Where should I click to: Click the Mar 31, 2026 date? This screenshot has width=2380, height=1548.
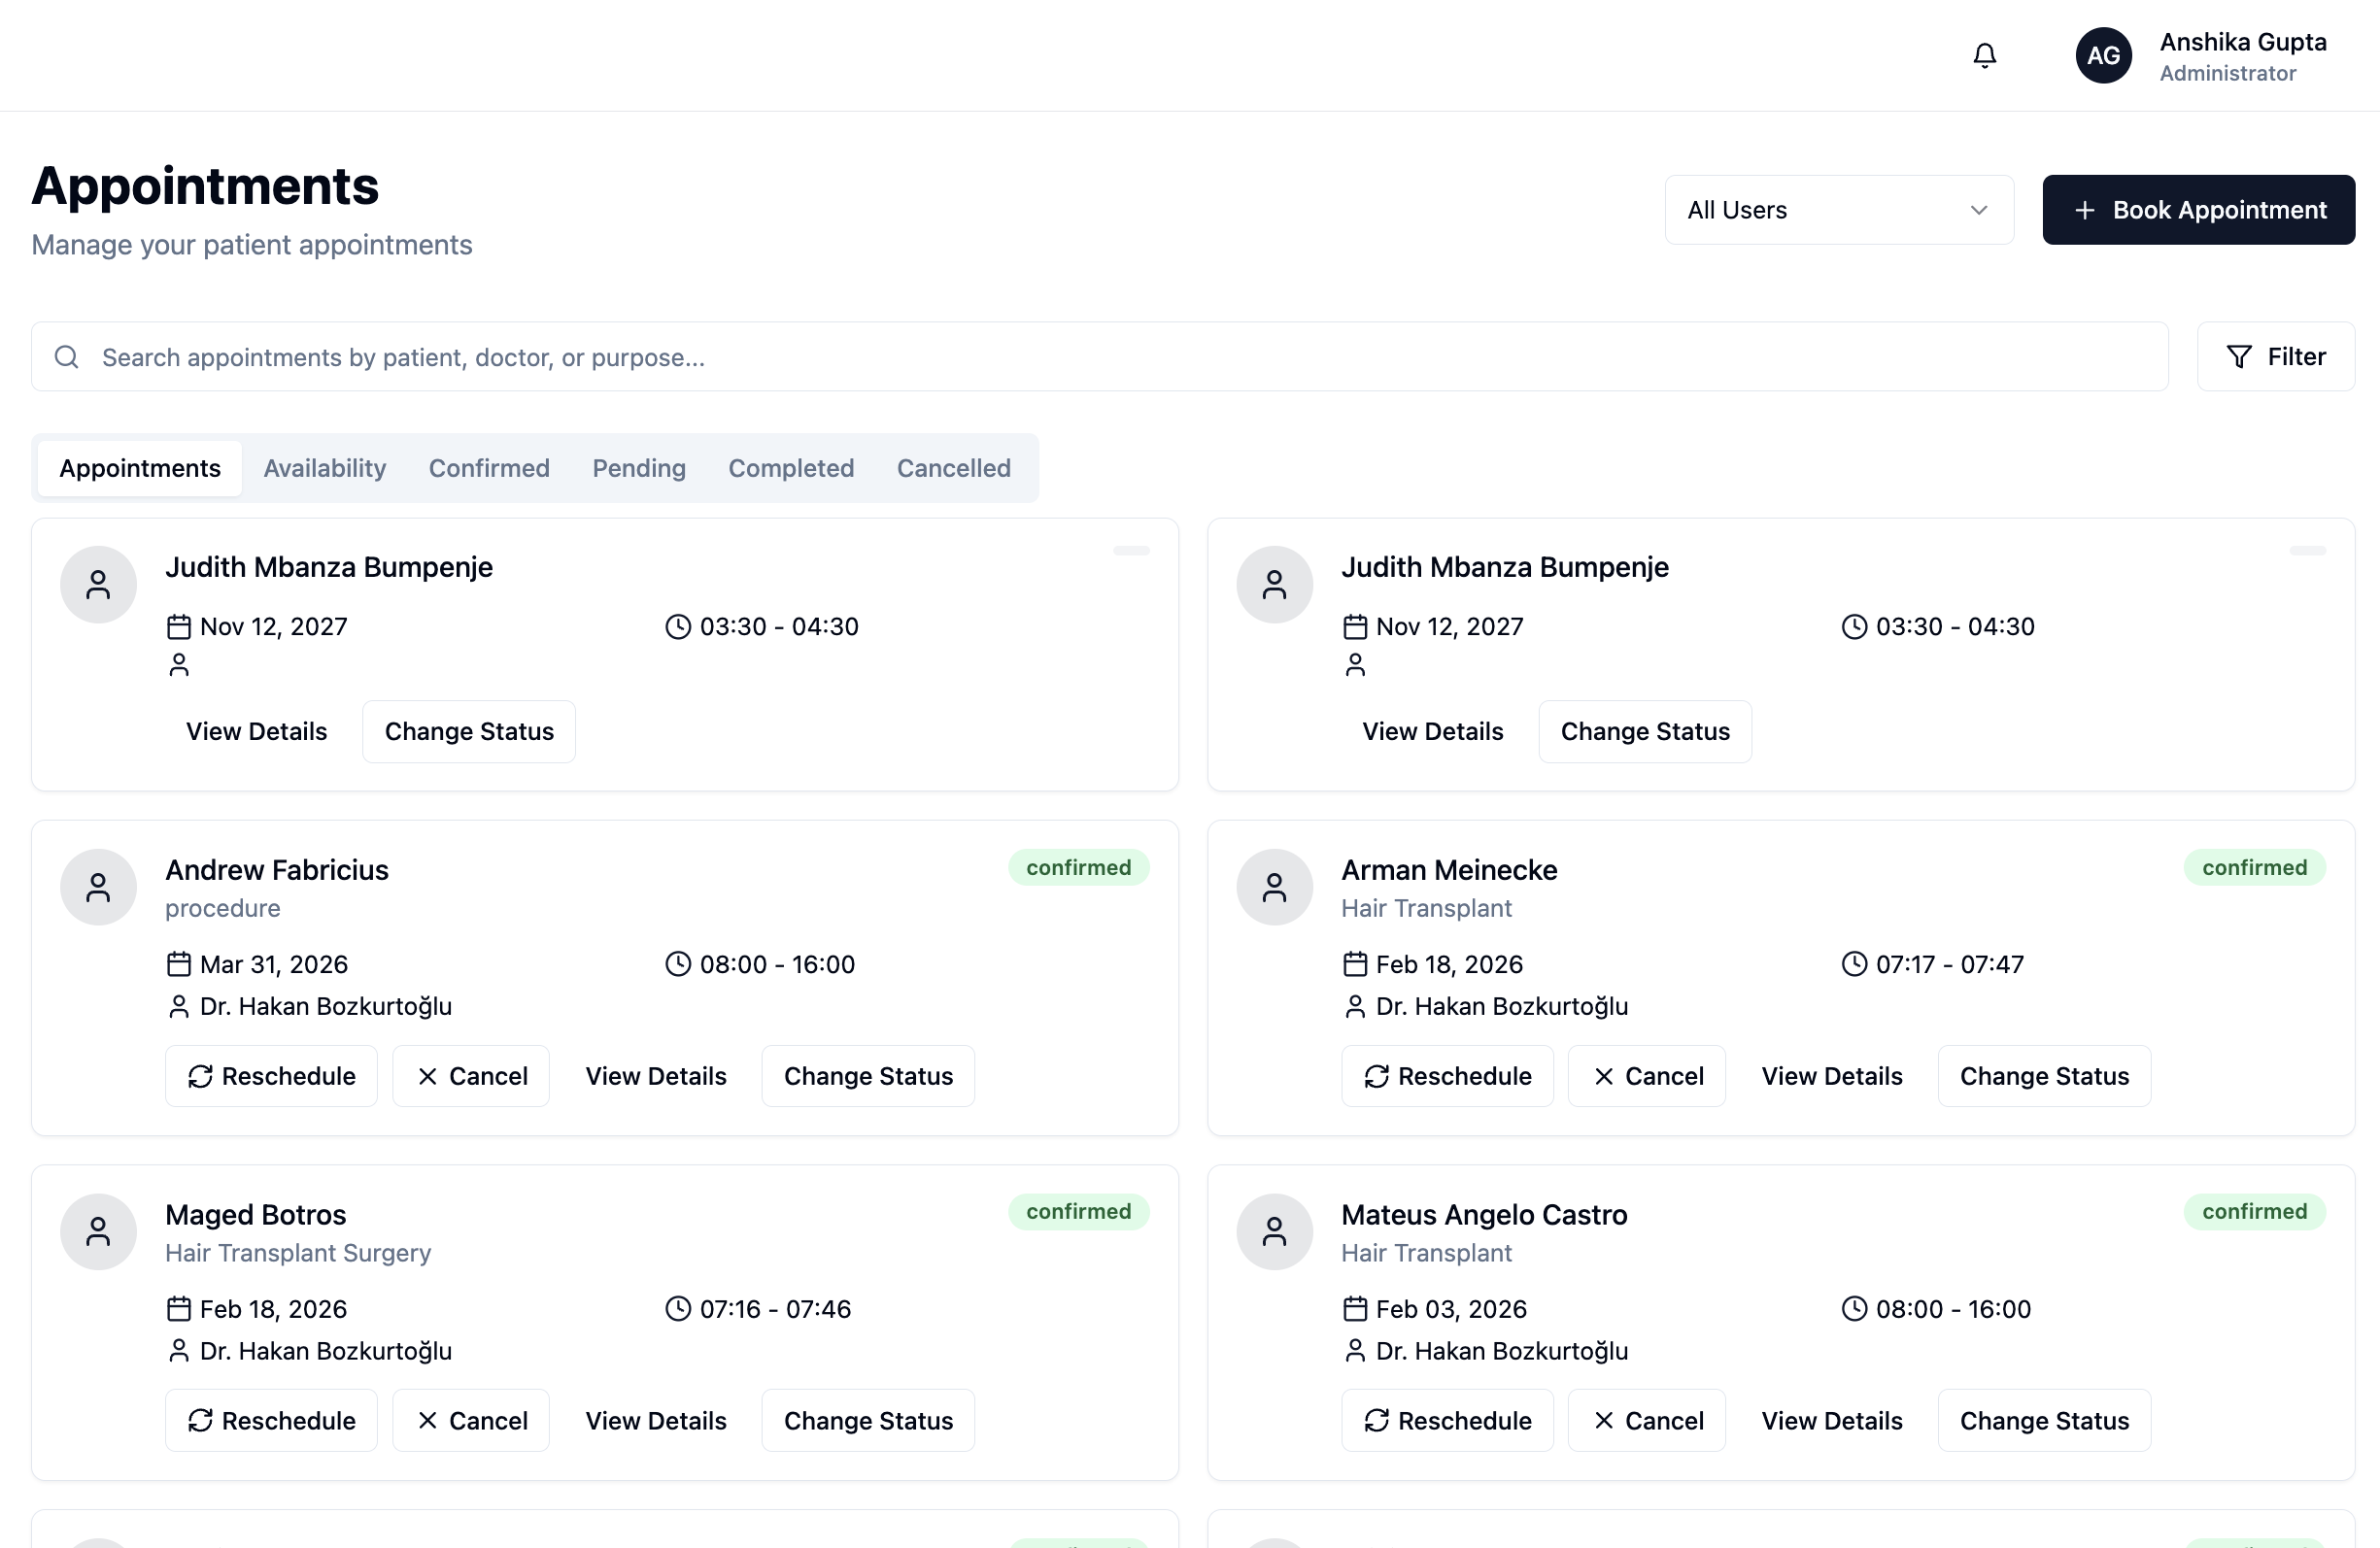[274, 964]
